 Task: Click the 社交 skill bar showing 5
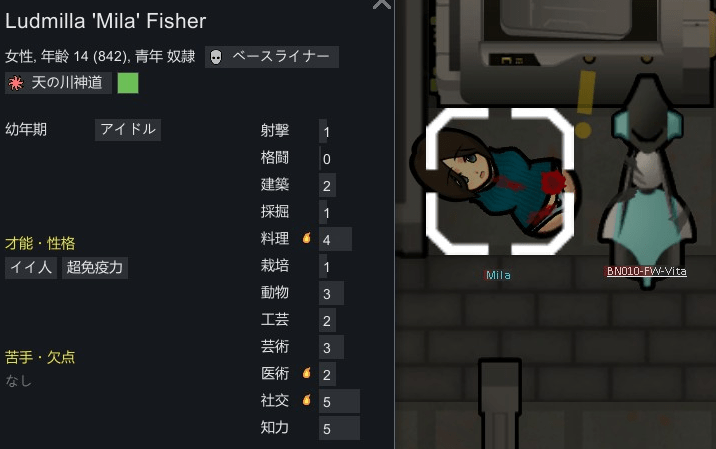(339, 401)
